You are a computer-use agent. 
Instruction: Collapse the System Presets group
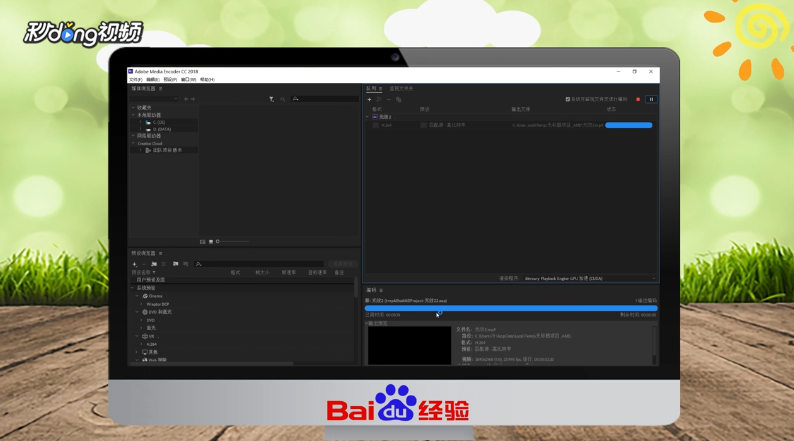coord(133,288)
